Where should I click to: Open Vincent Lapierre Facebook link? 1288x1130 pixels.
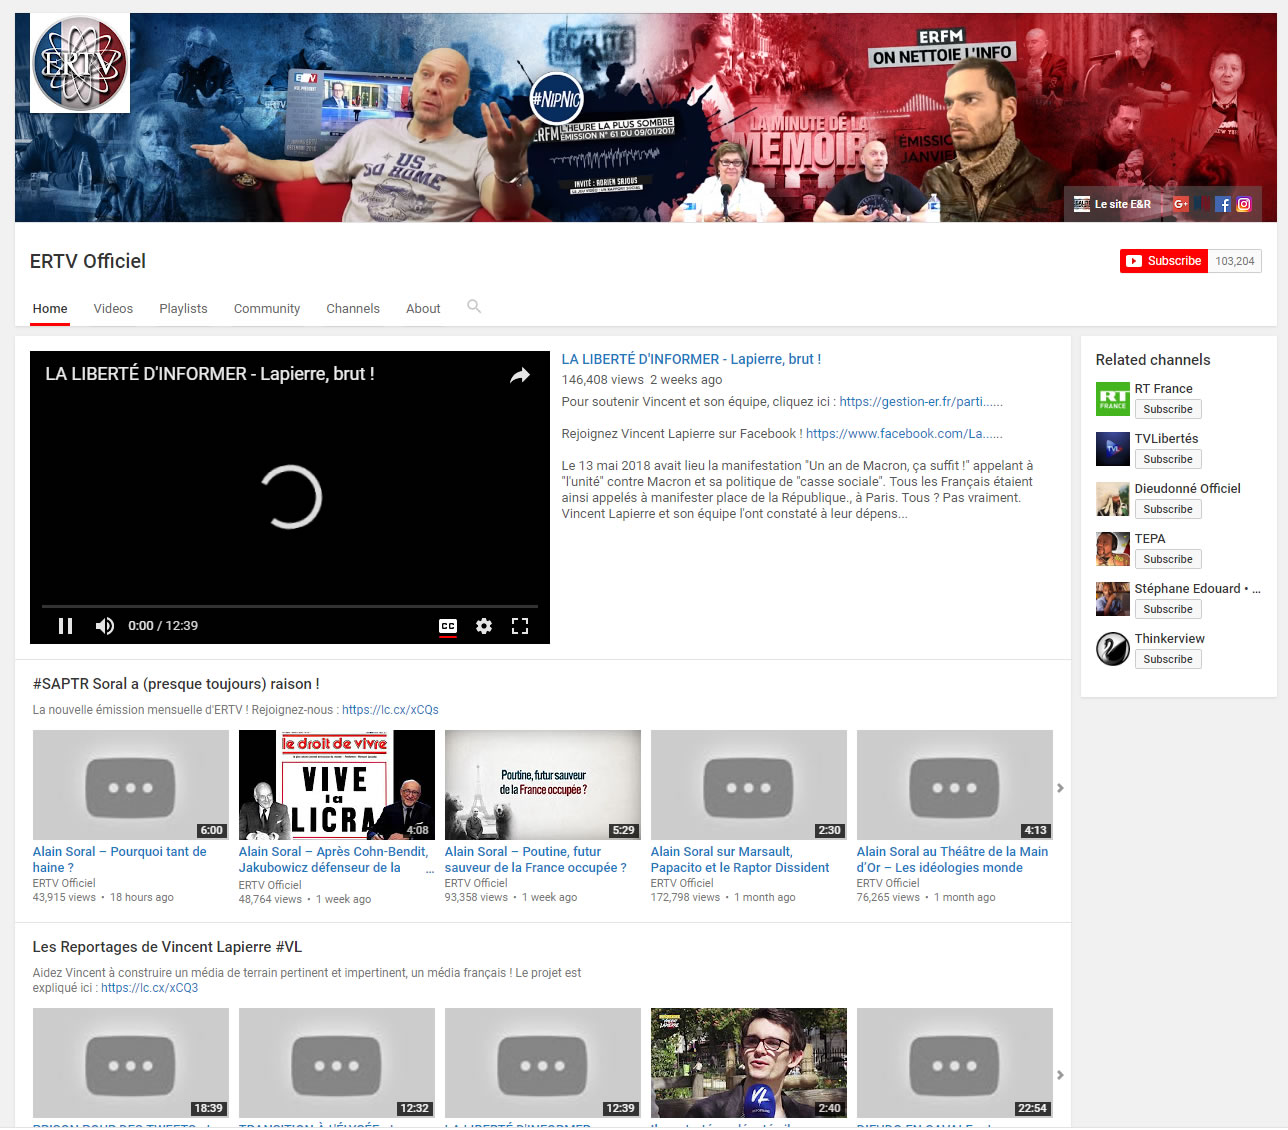(x=904, y=434)
